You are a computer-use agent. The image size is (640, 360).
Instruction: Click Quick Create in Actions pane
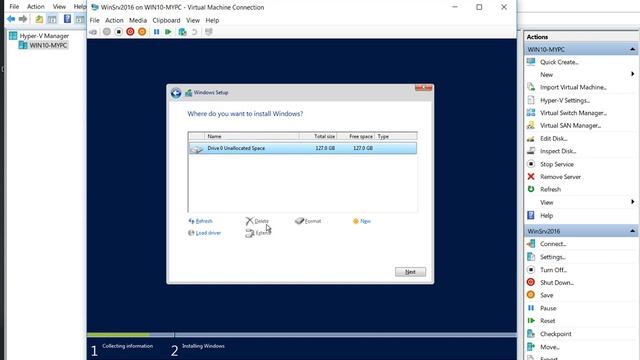click(x=559, y=62)
